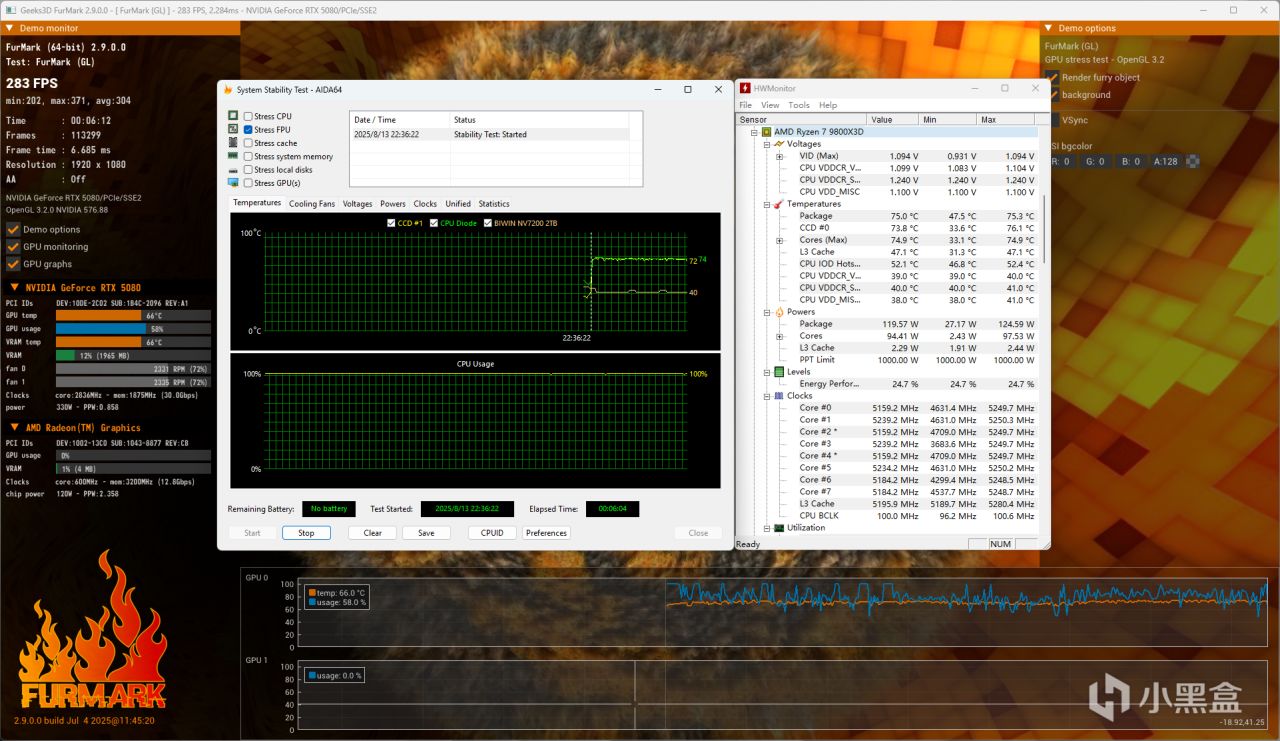The image size is (1280, 741).
Task: Enable the Stress system memory checkbox
Action: tap(248, 156)
